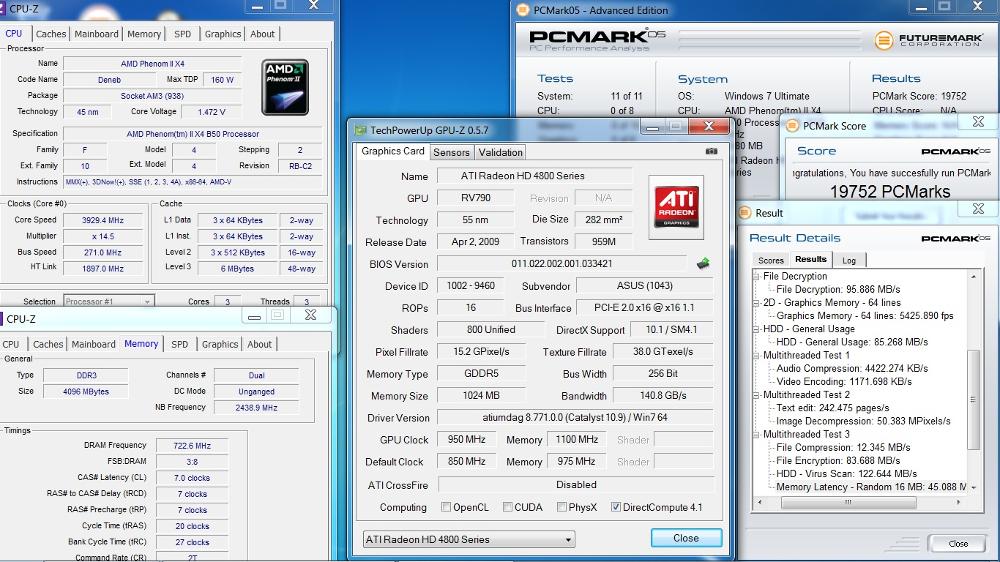Open SPD tab in top CPU-Z window

pyautogui.click(x=182, y=34)
